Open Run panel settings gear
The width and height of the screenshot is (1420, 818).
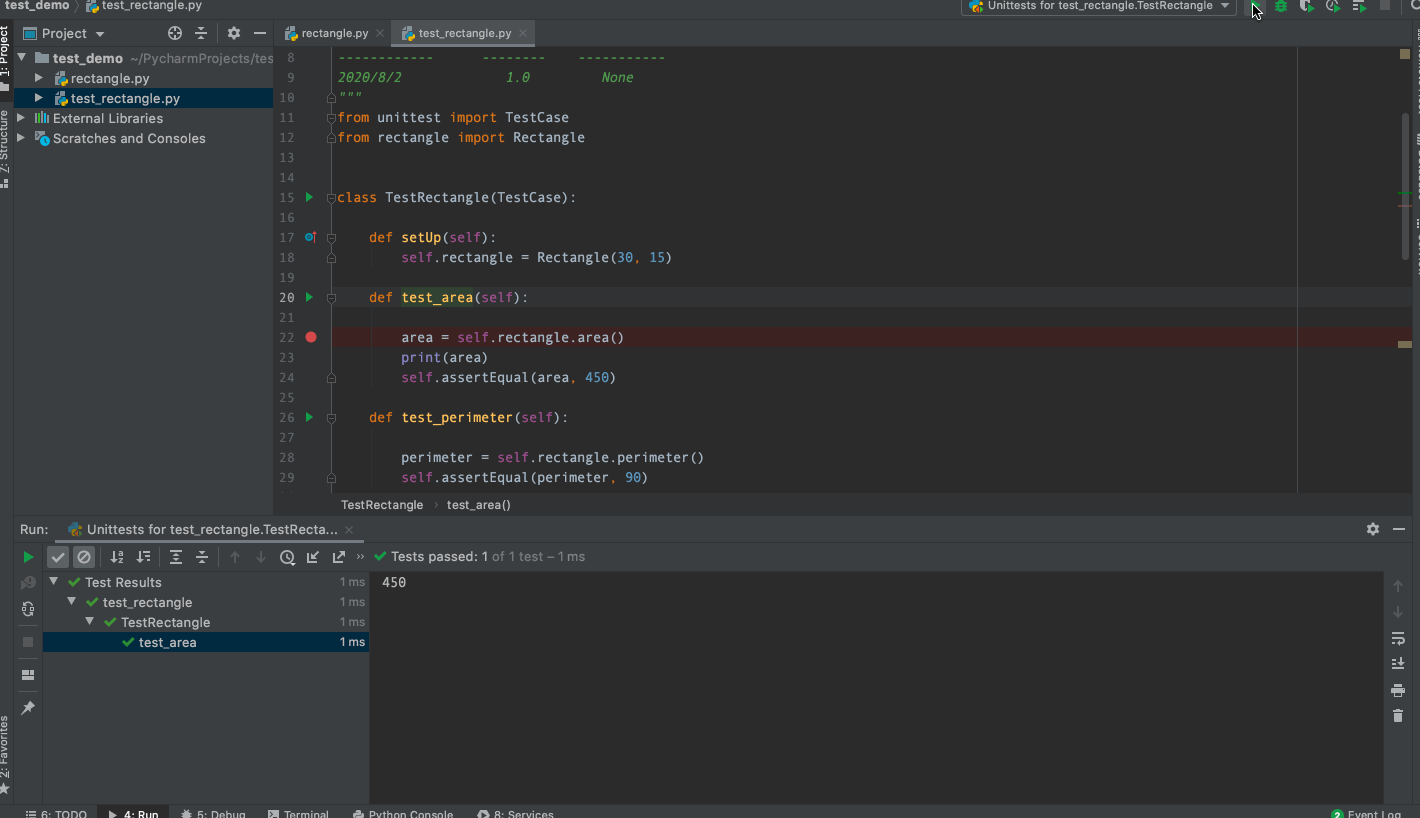click(1373, 529)
